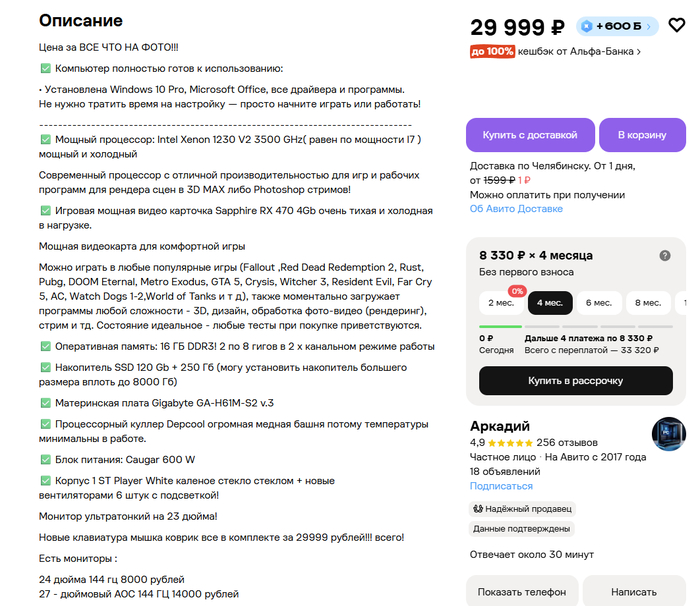Click the Купить с доставкой button
The image size is (700, 606).
pos(530,135)
